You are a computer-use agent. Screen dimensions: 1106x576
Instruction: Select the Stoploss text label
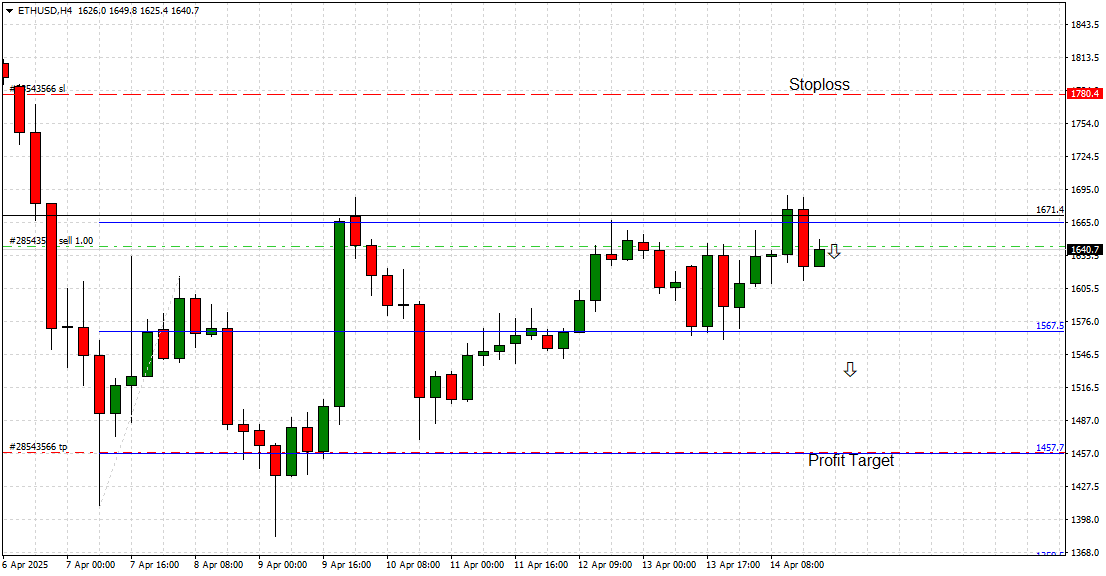pyautogui.click(x=819, y=85)
